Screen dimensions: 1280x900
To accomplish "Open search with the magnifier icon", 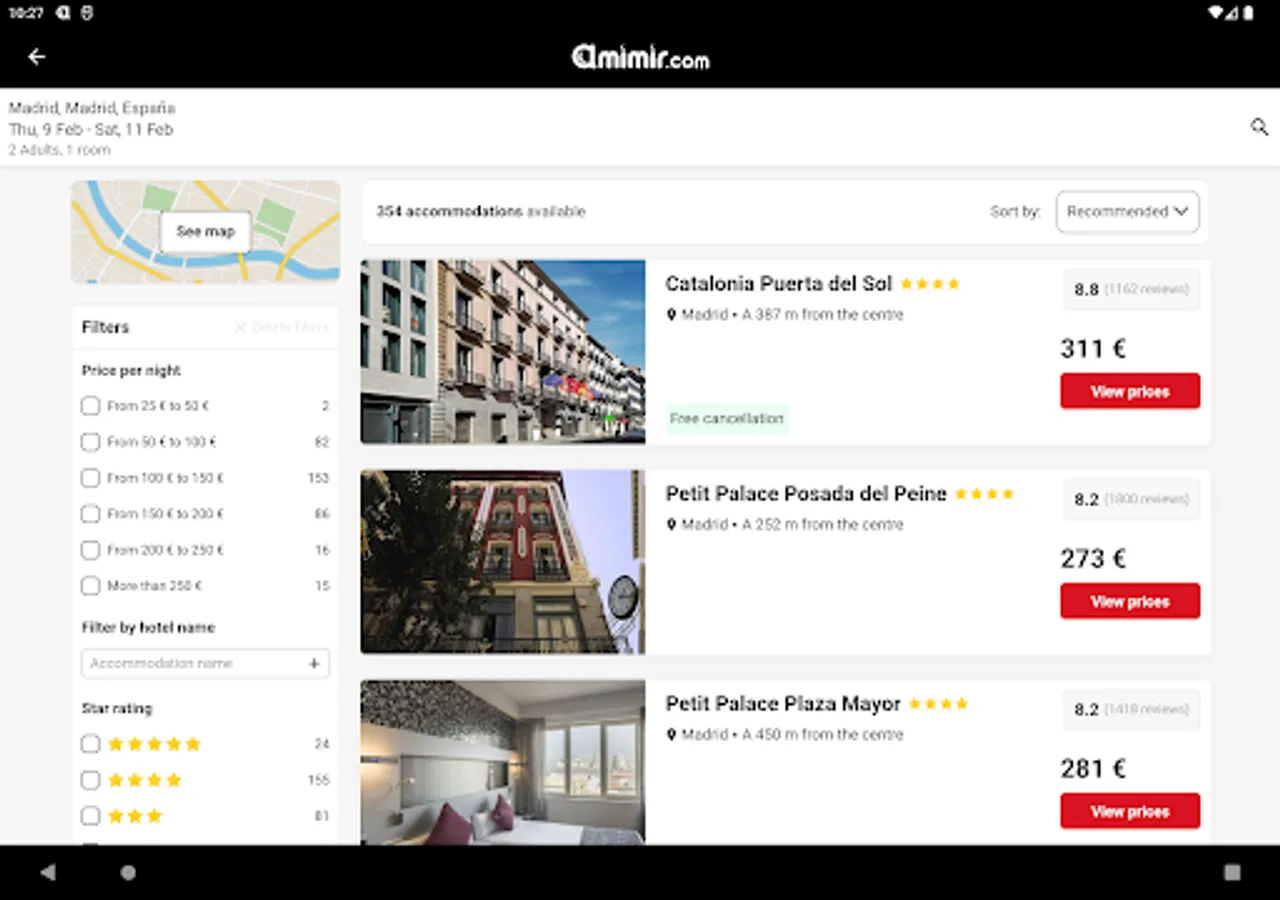I will tap(1259, 127).
